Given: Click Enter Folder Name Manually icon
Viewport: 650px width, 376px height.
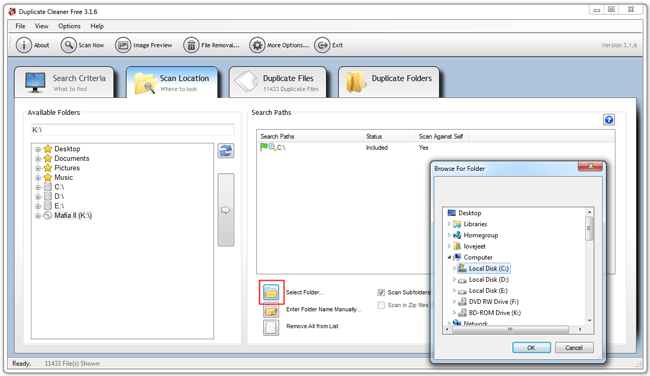Looking at the screenshot, I should [x=271, y=310].
